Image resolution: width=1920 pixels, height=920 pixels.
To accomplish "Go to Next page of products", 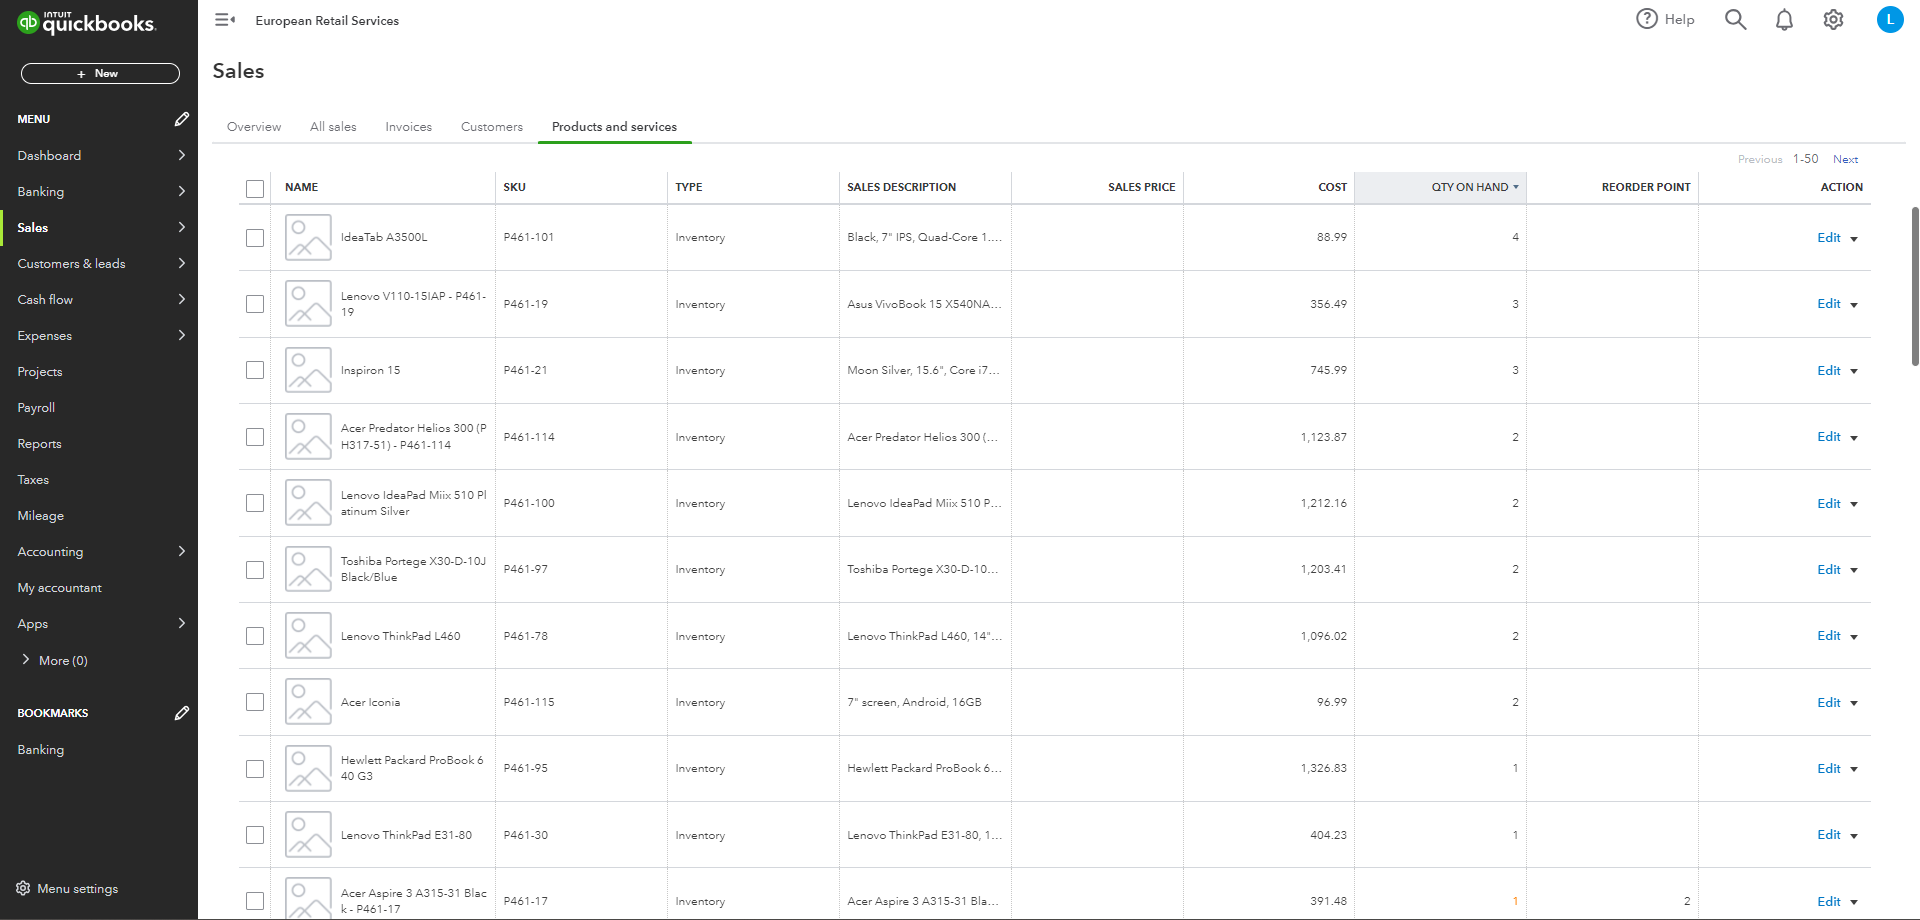I will [1845, 160].
